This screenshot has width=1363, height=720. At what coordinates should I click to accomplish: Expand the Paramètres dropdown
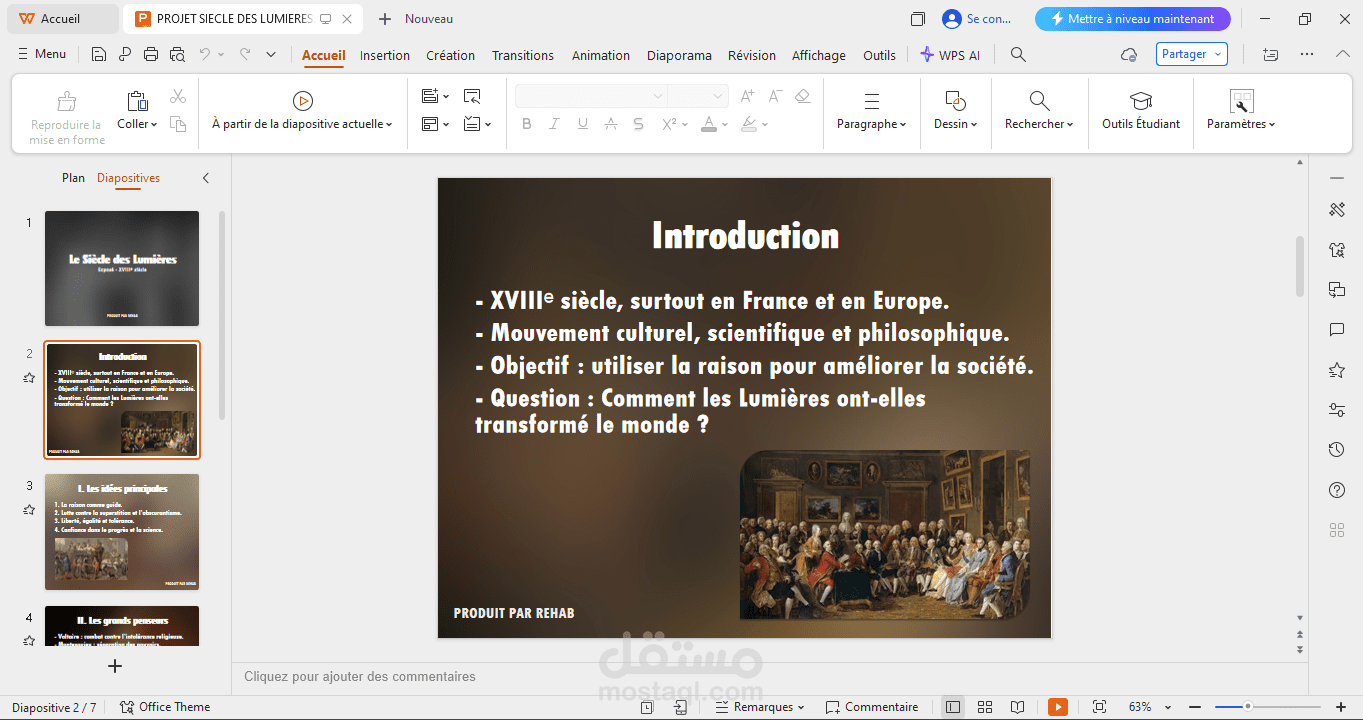[x=1241, y=124]
